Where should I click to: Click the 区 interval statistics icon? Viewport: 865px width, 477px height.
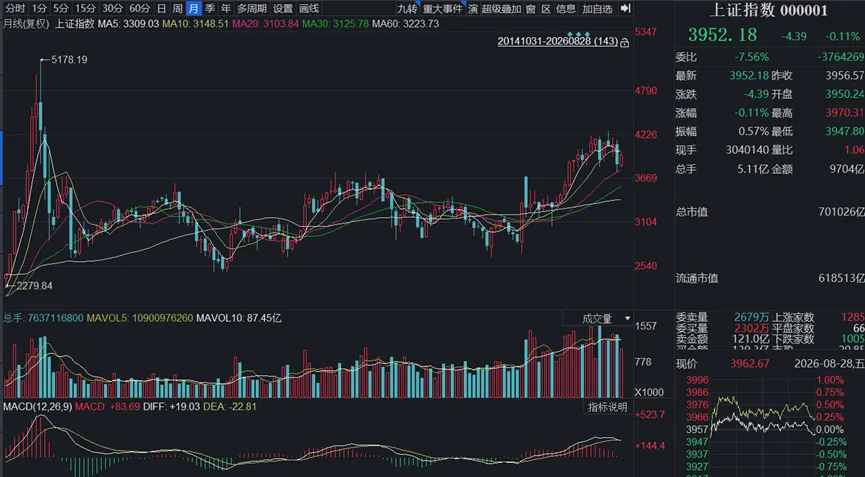click(546, 8)
